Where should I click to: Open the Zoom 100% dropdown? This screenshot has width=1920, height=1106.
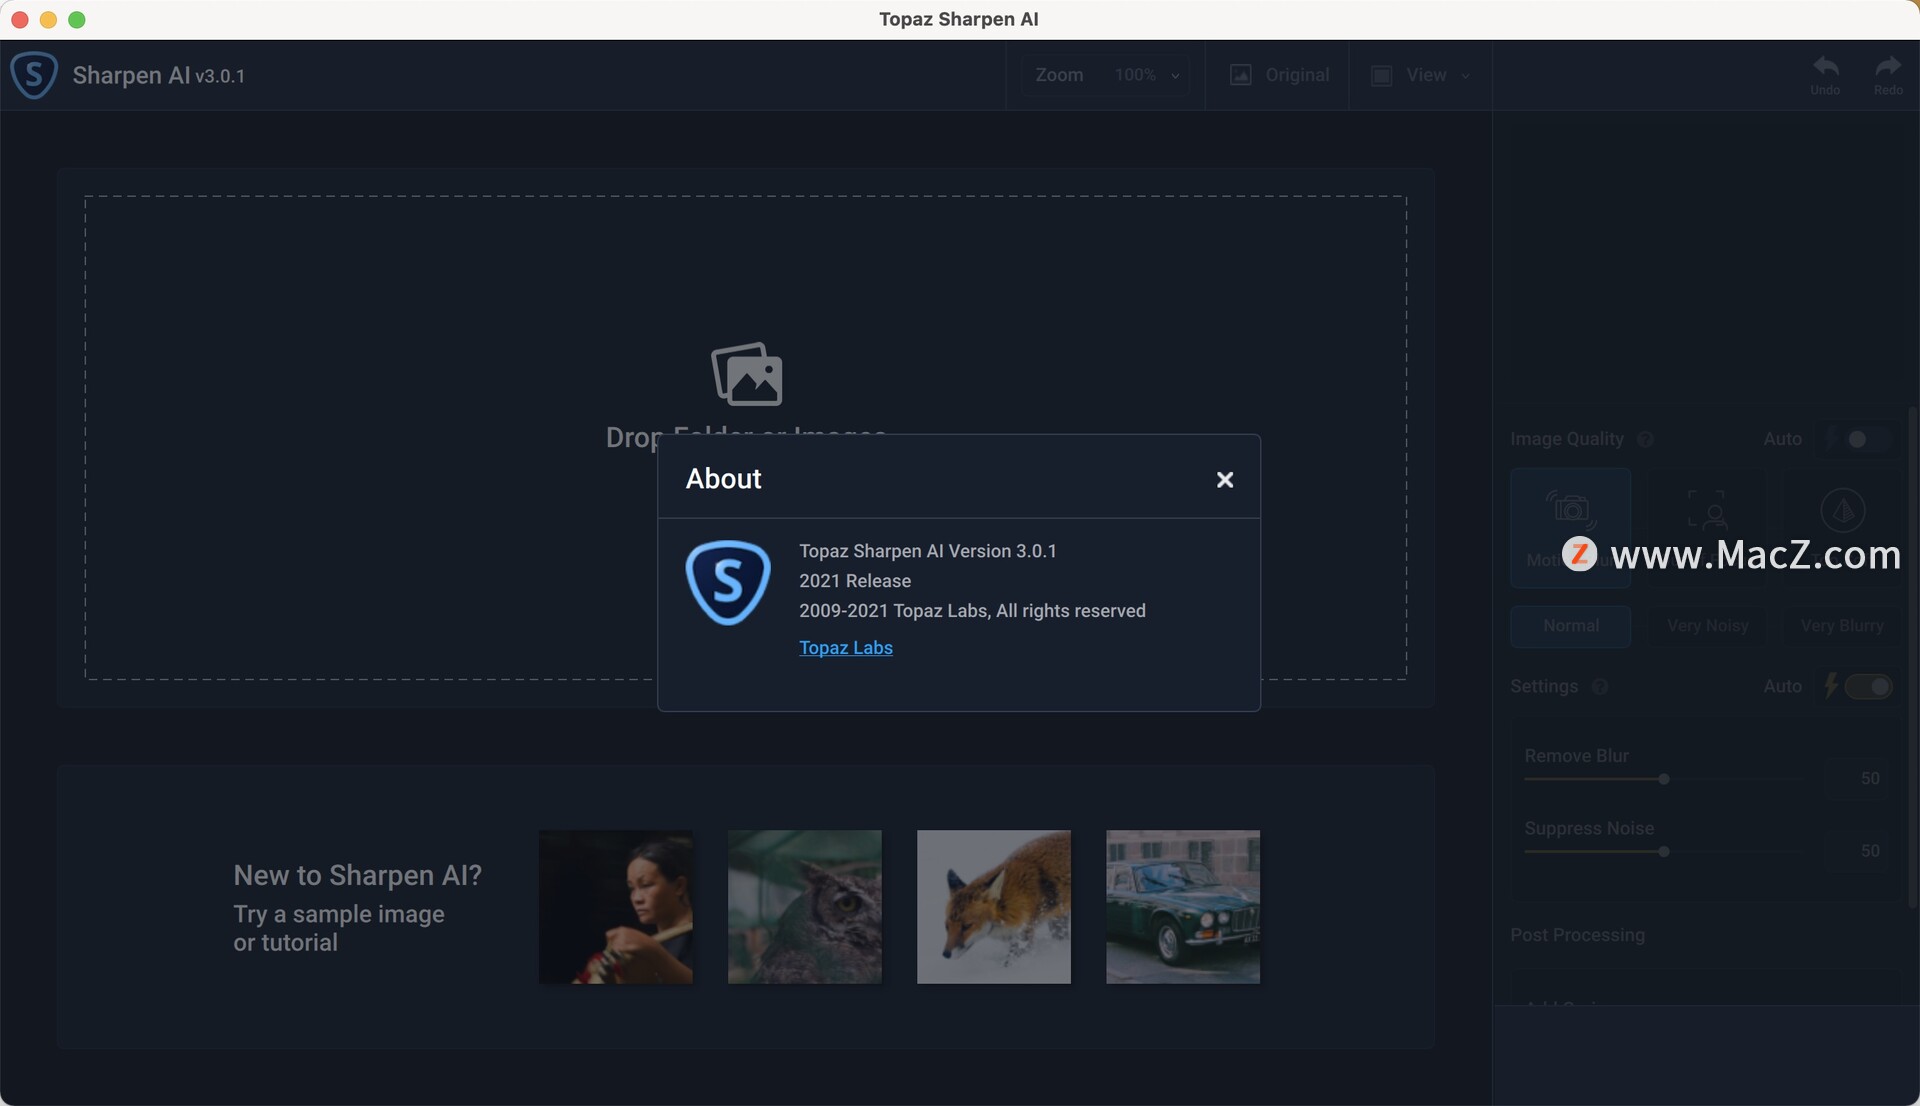coord(1107,75)
